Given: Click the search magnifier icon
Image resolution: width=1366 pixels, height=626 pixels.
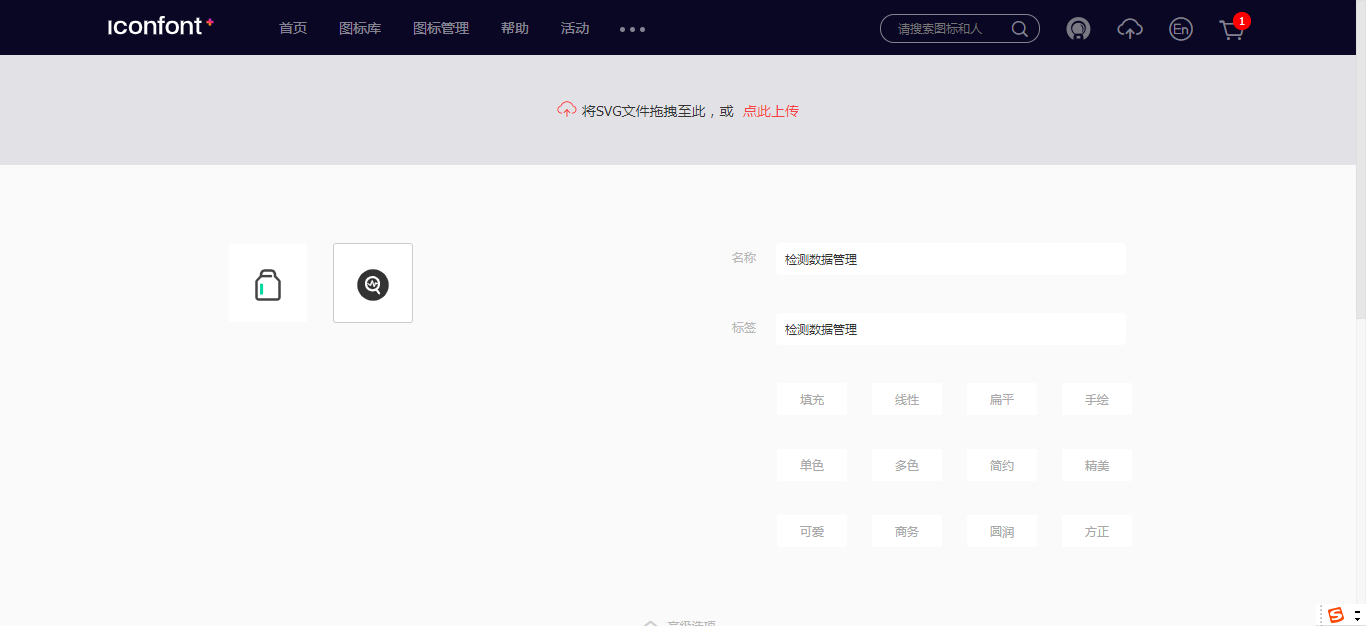Looking at the screenshot, I should (1019, 29).
